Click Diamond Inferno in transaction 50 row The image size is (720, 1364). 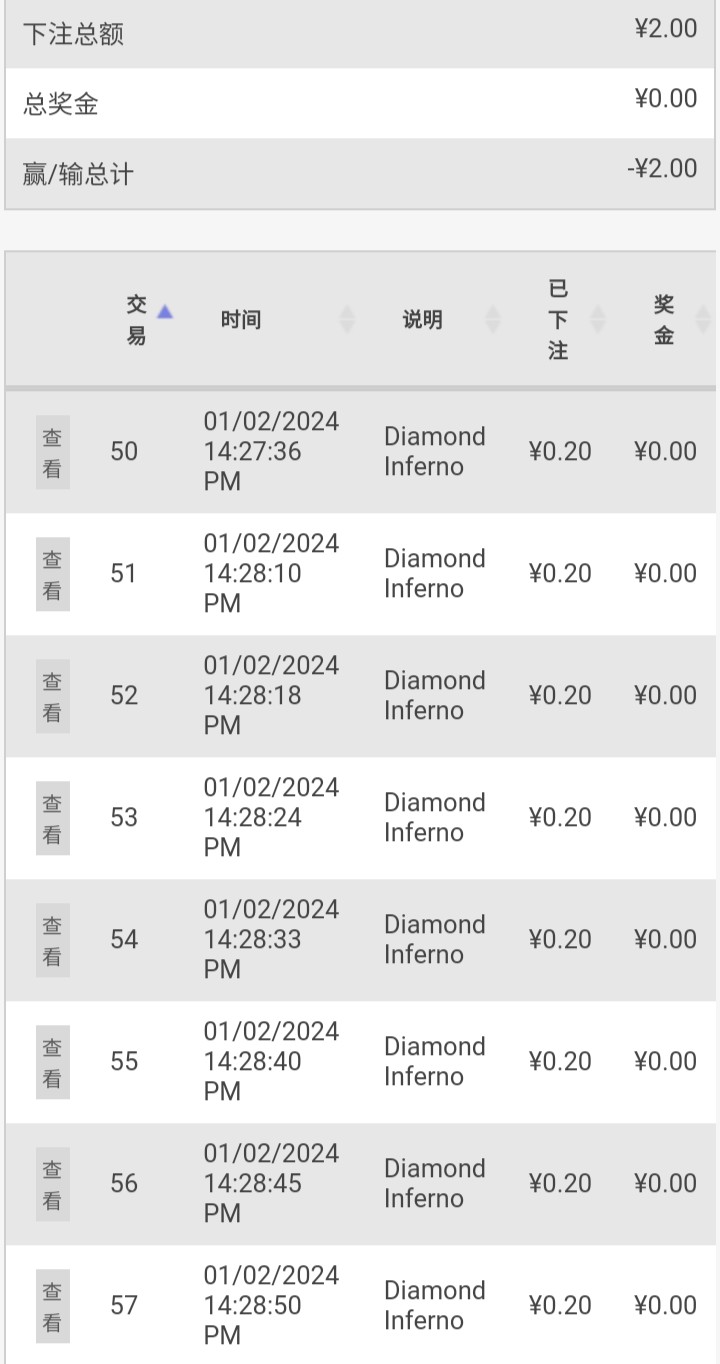coord(434,452)
